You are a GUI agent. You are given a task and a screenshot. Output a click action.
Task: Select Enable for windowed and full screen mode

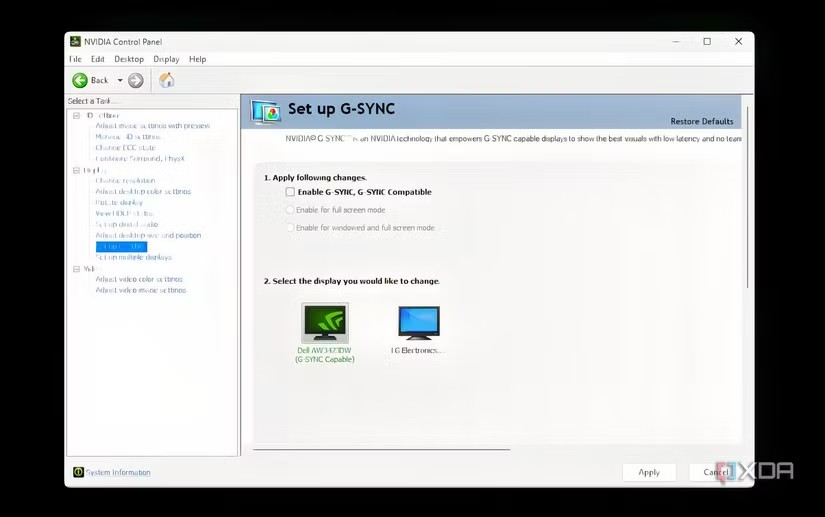pyautogui.click(x=290, y=228)
